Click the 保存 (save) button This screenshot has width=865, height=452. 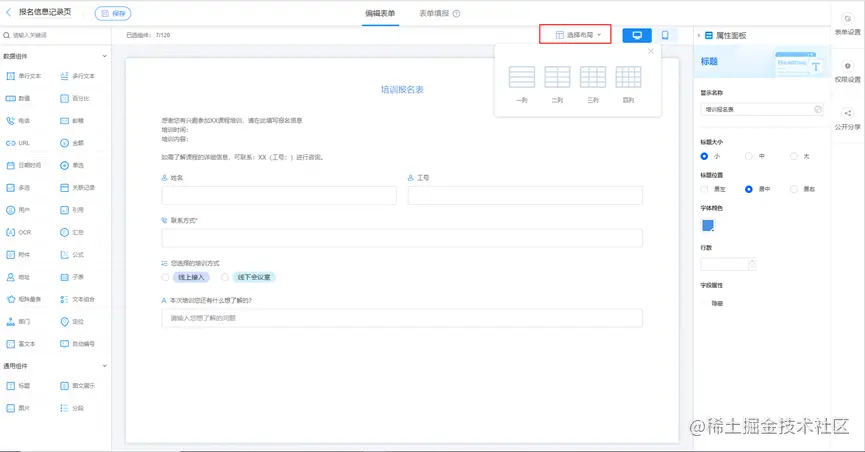[113, 13]
